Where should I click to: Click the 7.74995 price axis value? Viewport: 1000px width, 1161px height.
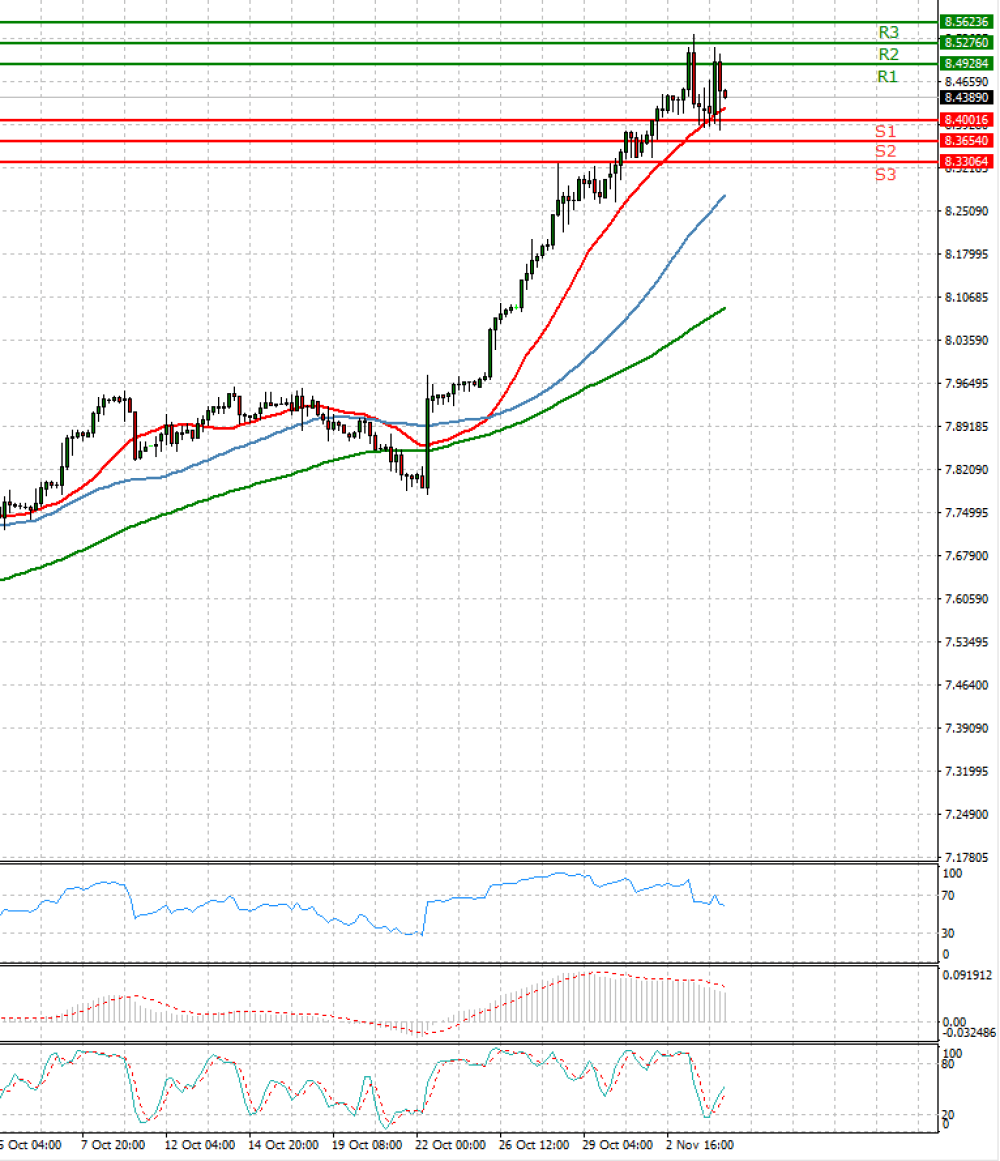[x=966, y=512]
